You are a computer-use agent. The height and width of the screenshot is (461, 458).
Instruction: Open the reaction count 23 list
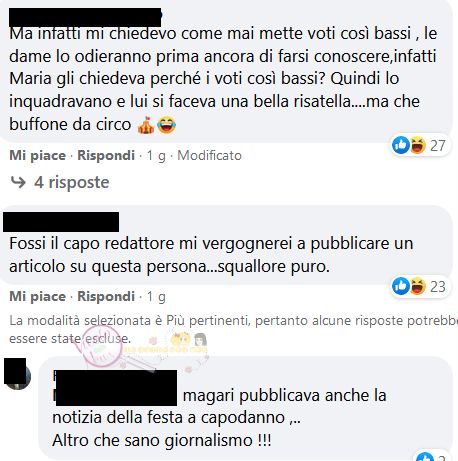pos(438,287)
